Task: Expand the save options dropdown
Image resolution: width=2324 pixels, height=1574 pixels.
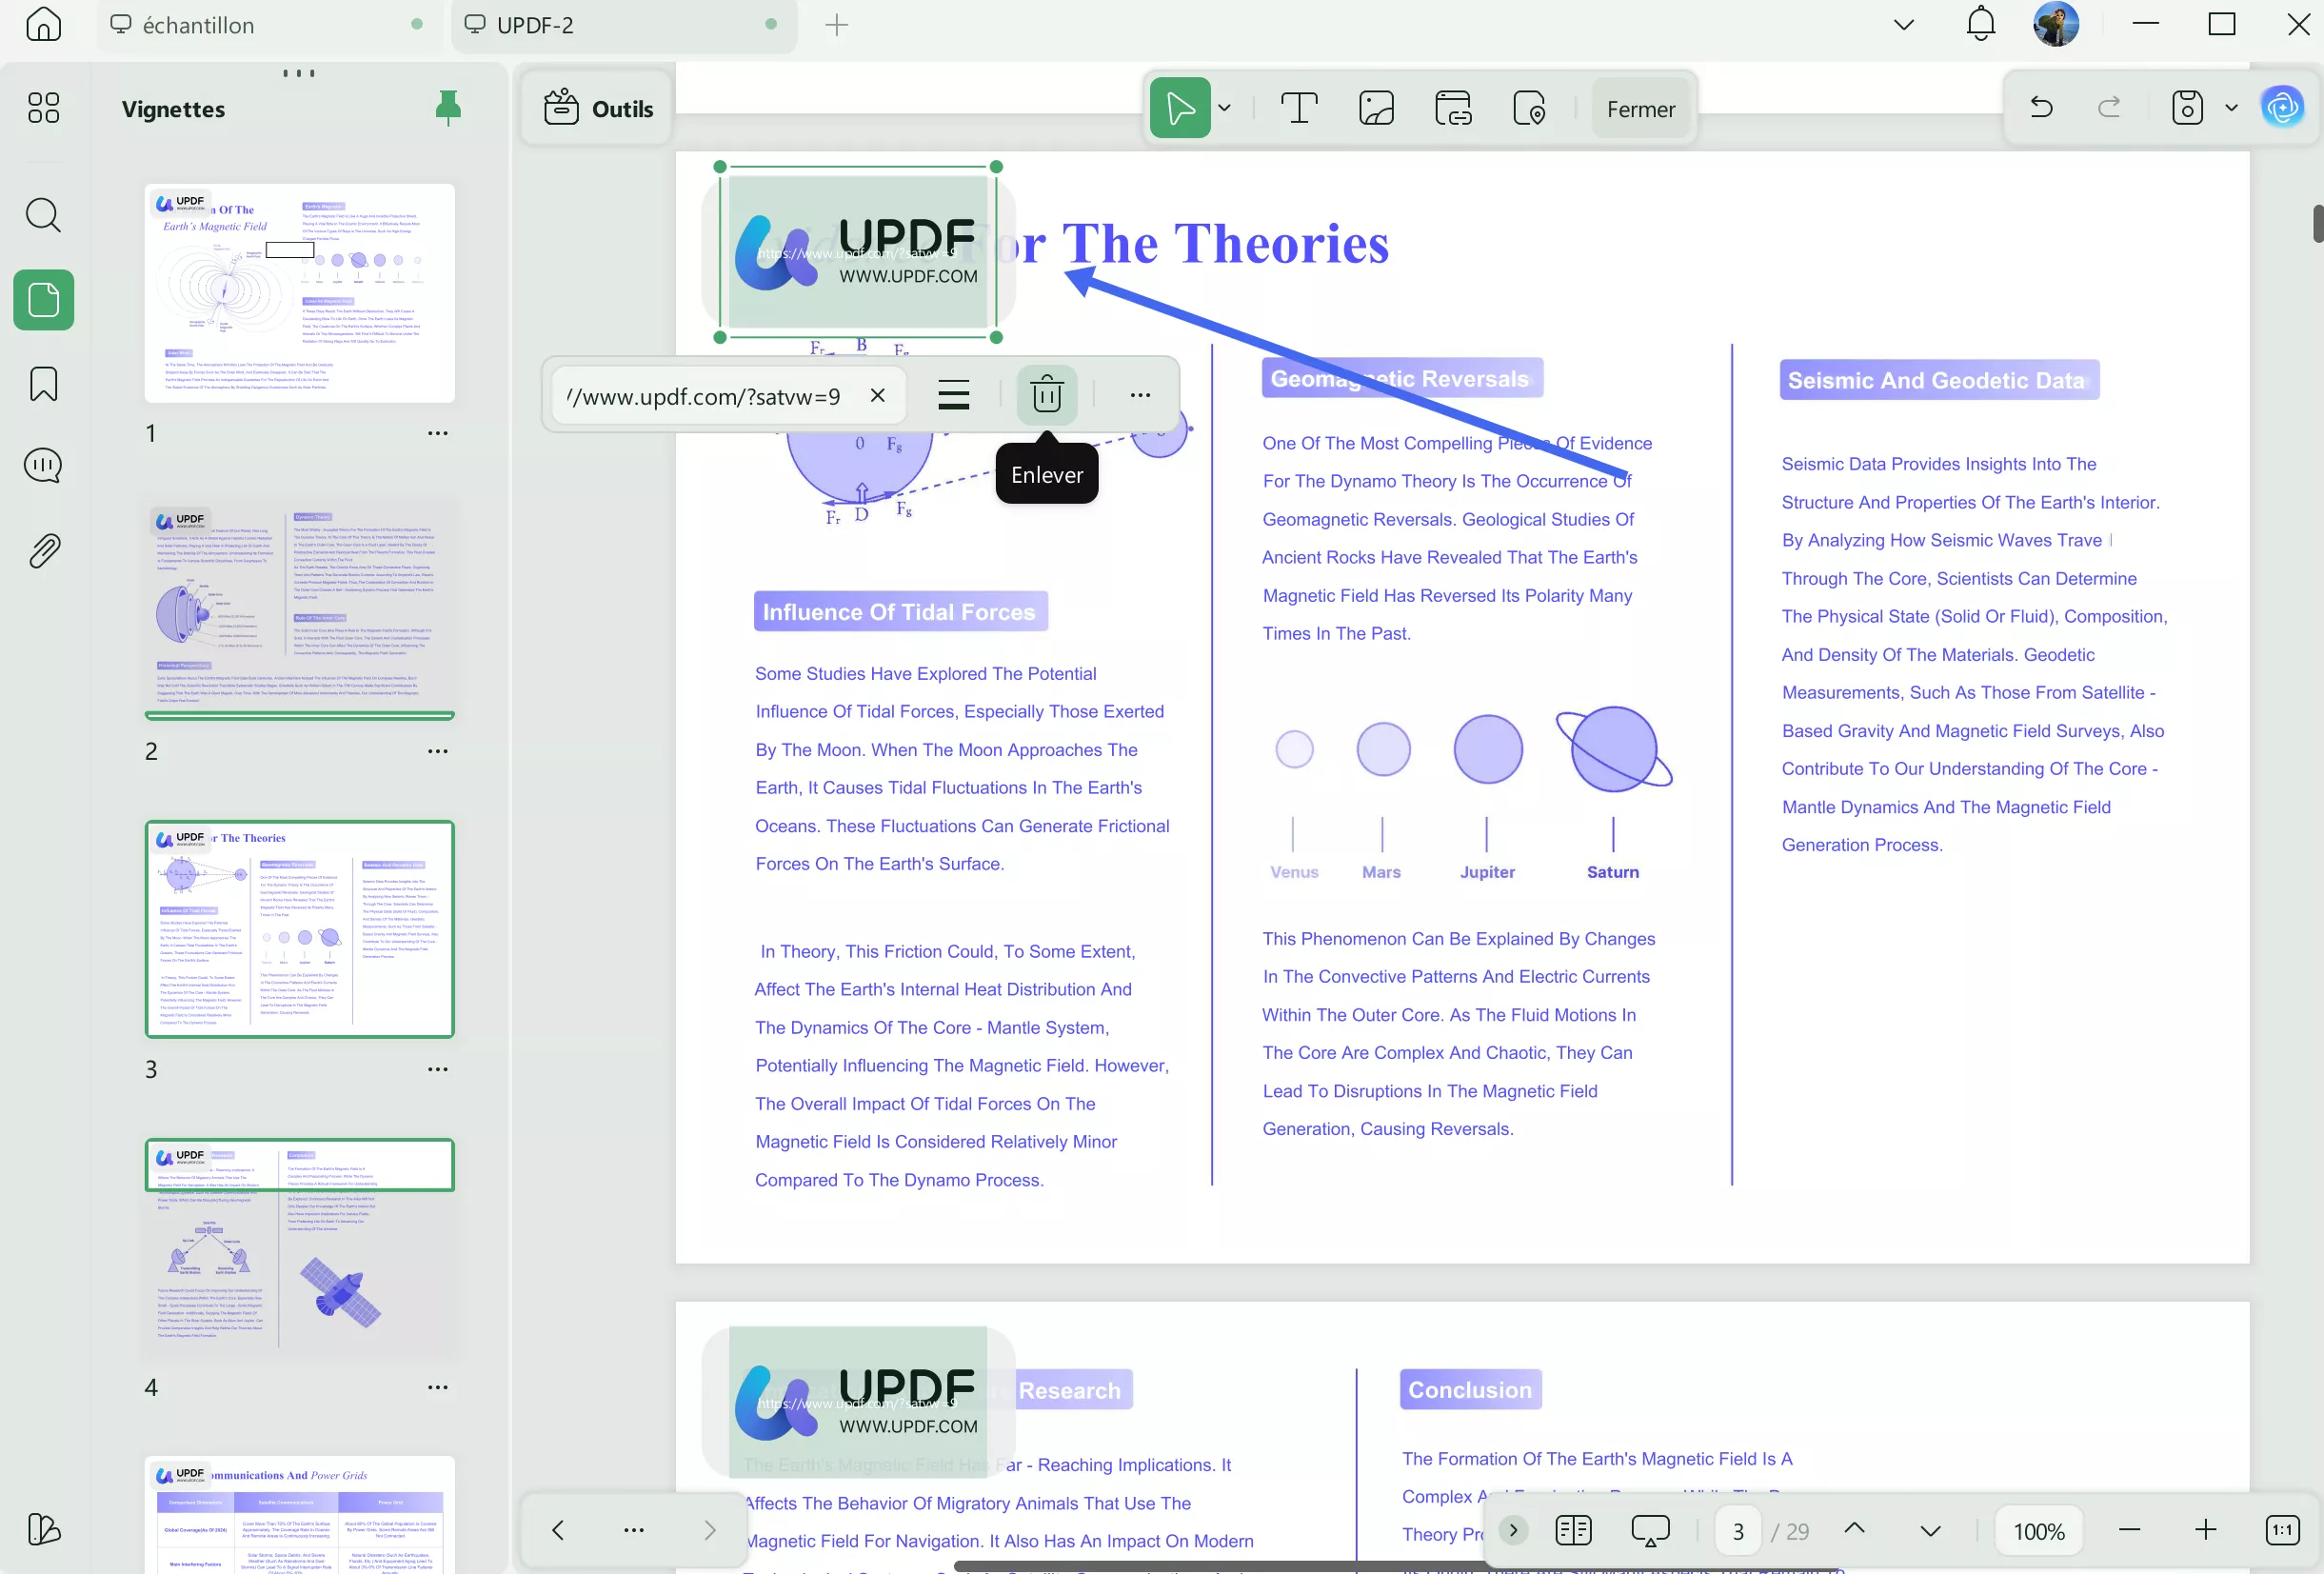Action: click(2231, 108)
